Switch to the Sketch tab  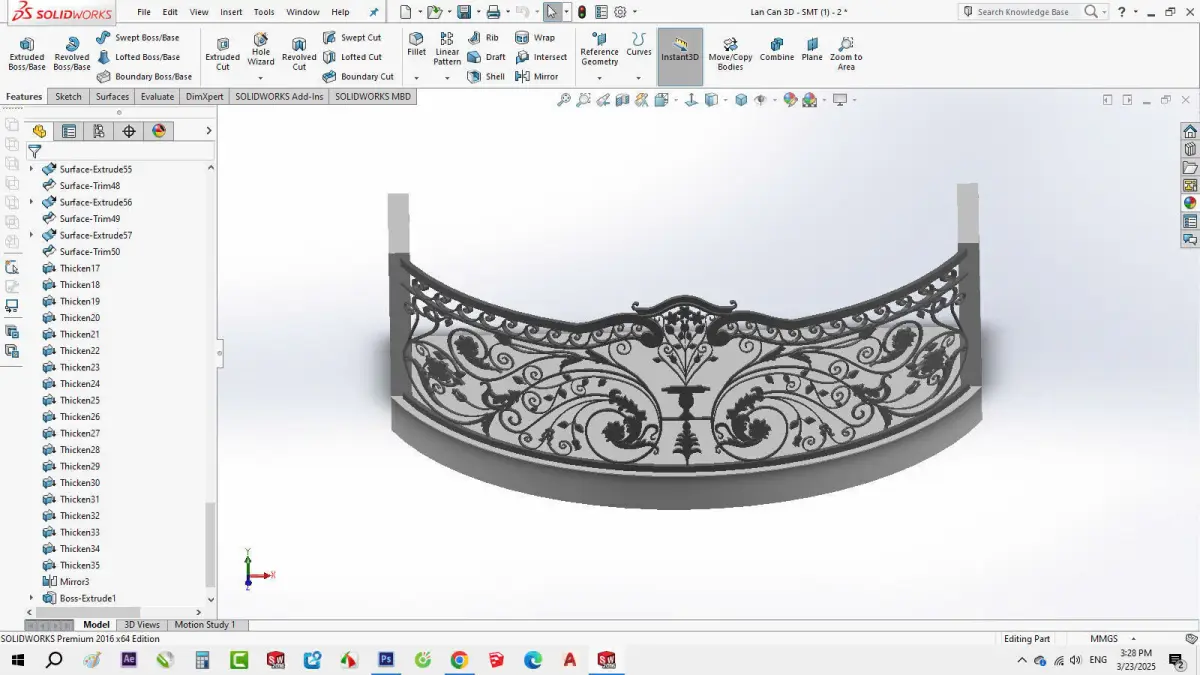(68, 97)
